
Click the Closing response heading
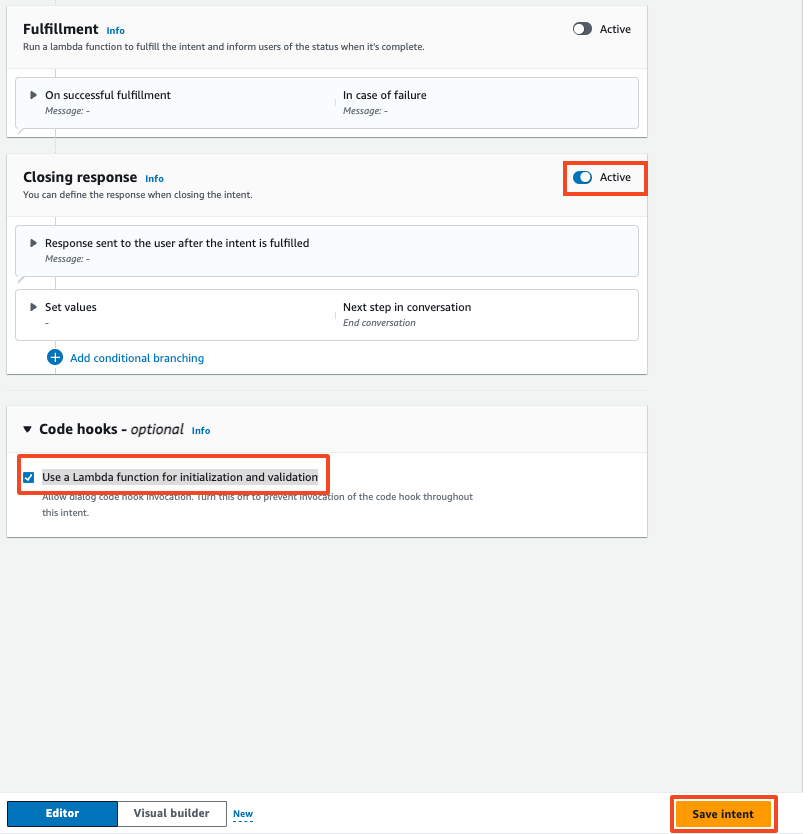pyautogui.click(x=80, y=177)
